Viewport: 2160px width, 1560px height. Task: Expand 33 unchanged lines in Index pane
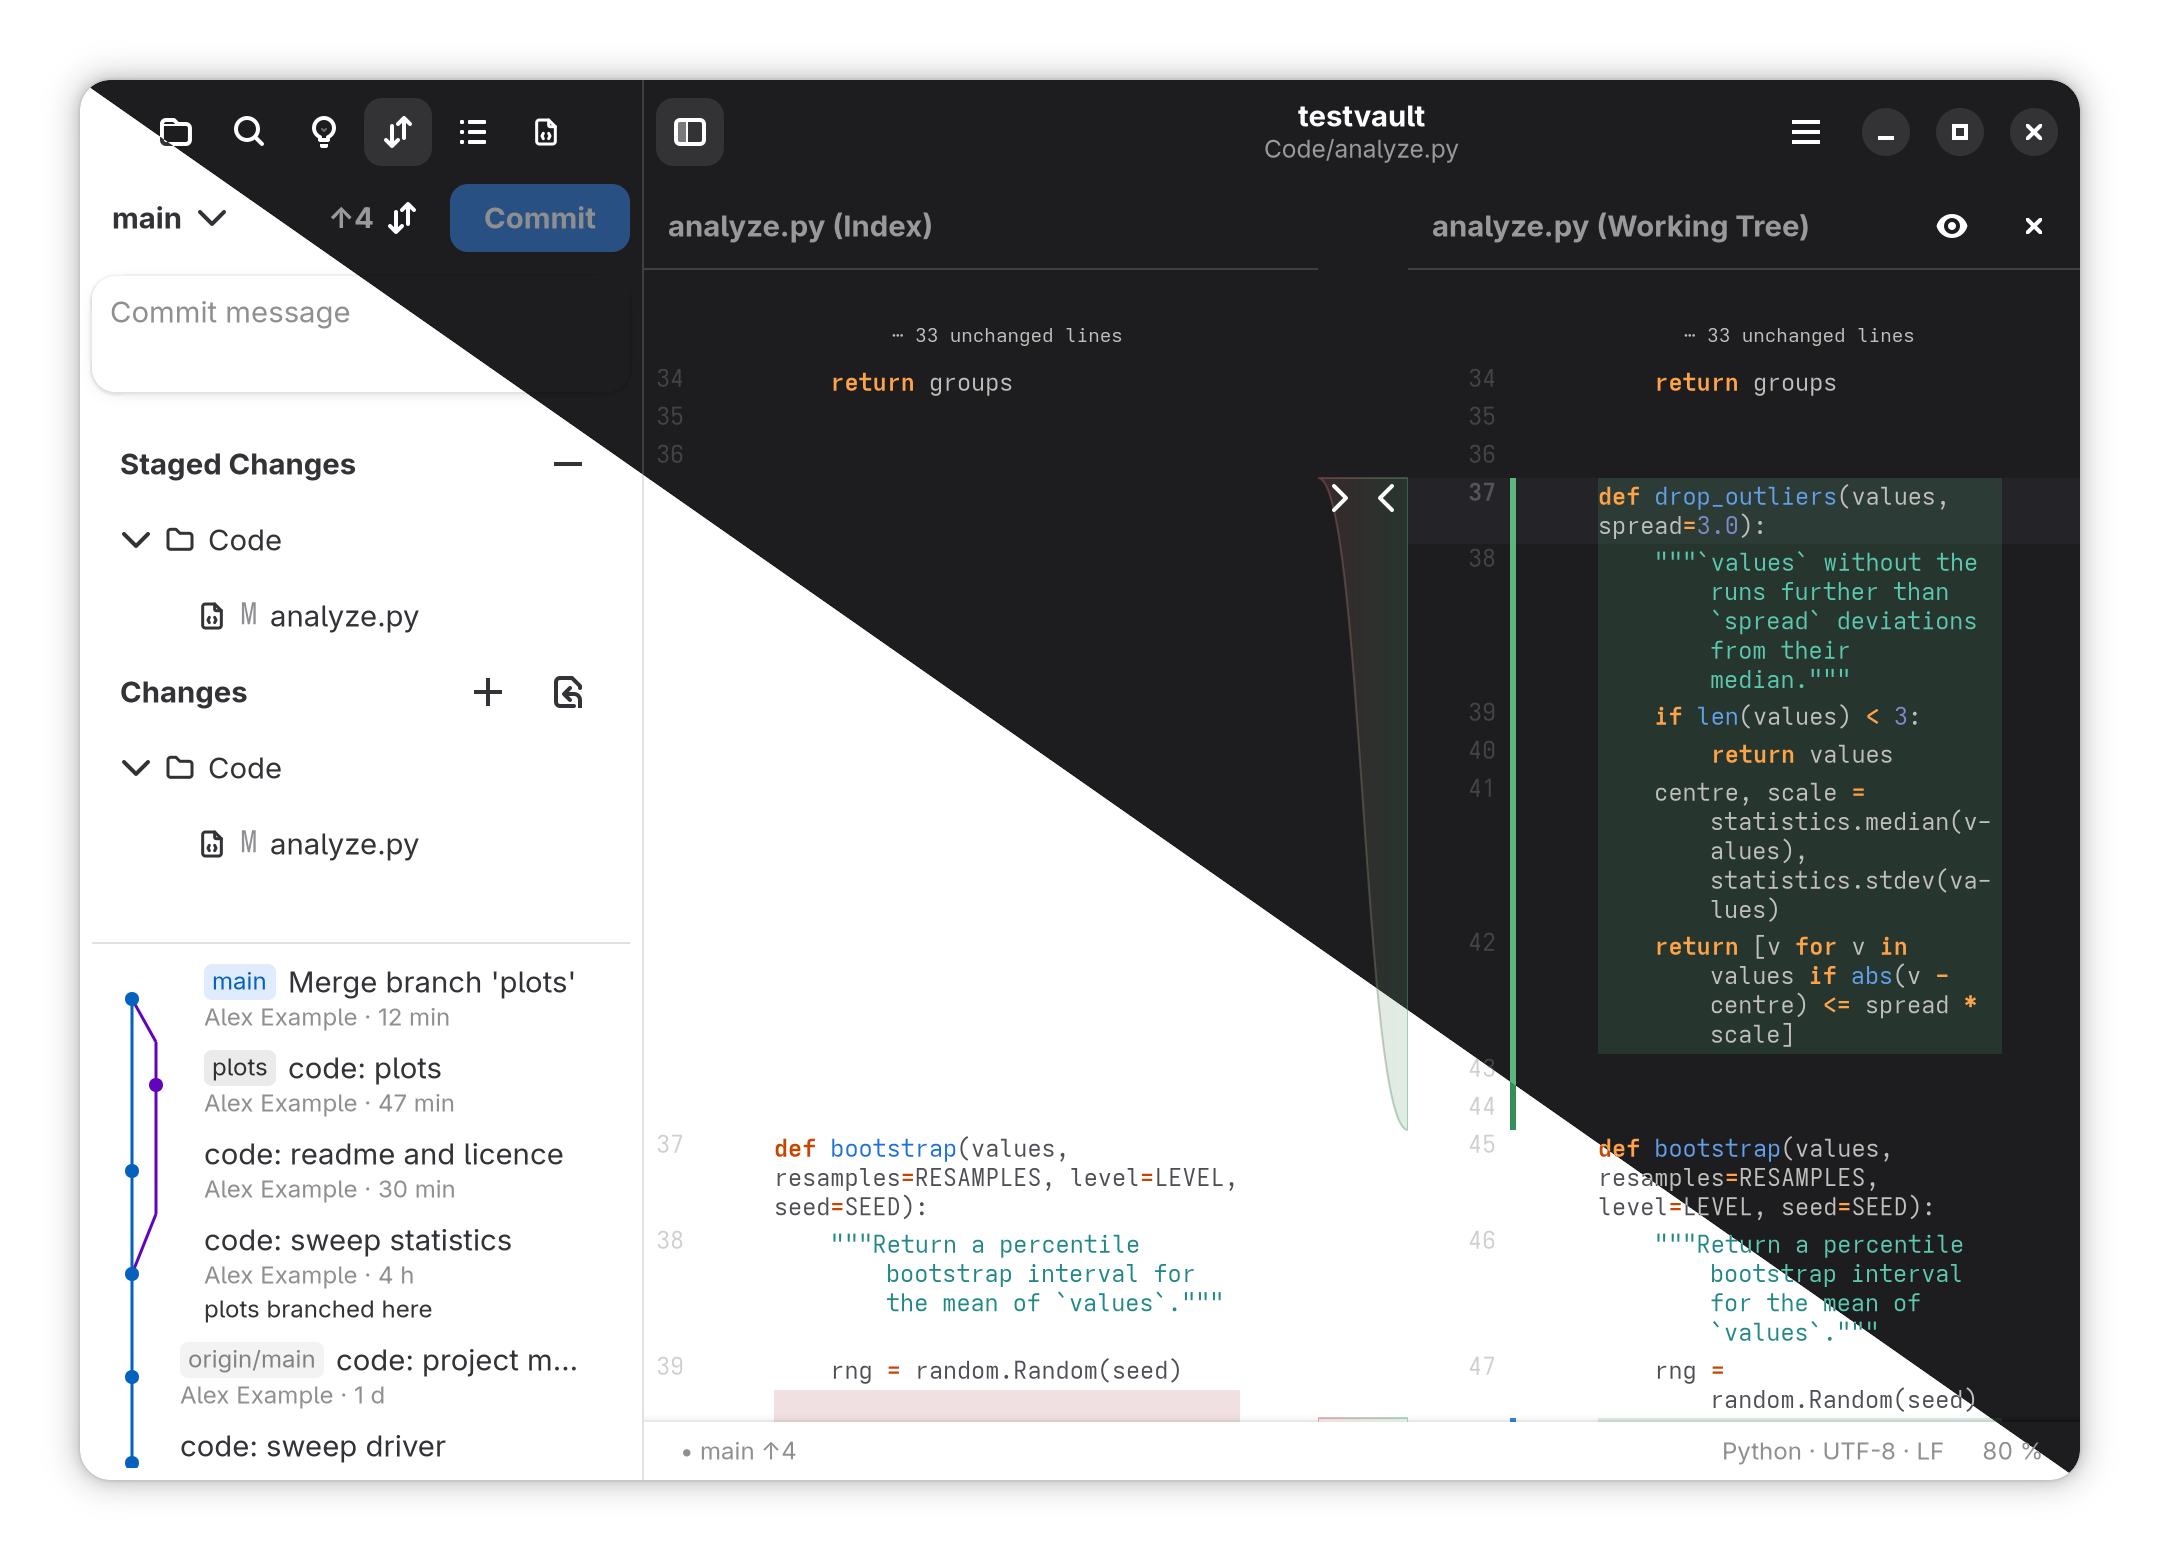click(1007, 336)
